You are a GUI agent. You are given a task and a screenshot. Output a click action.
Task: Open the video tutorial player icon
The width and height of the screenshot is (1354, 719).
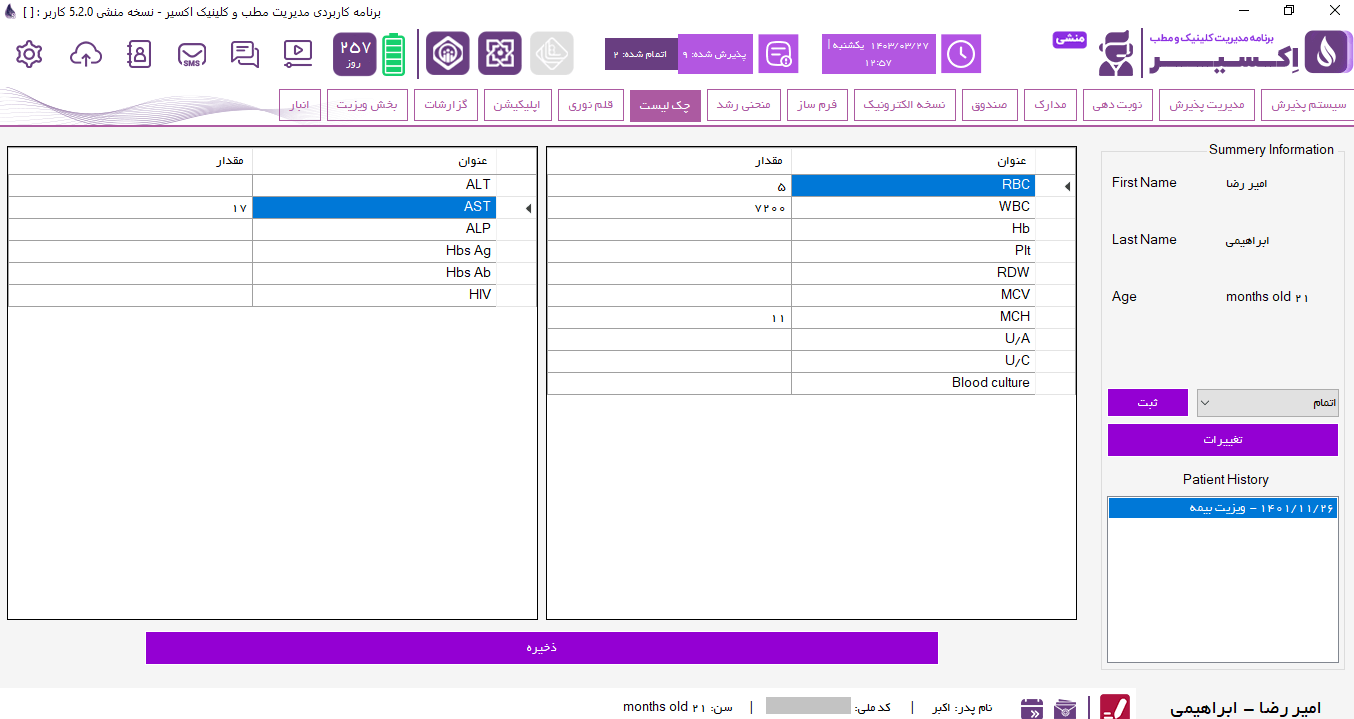point(298,52)
